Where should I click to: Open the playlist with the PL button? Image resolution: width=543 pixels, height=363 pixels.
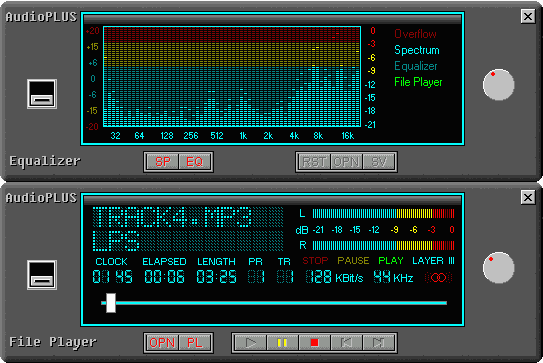194,343
